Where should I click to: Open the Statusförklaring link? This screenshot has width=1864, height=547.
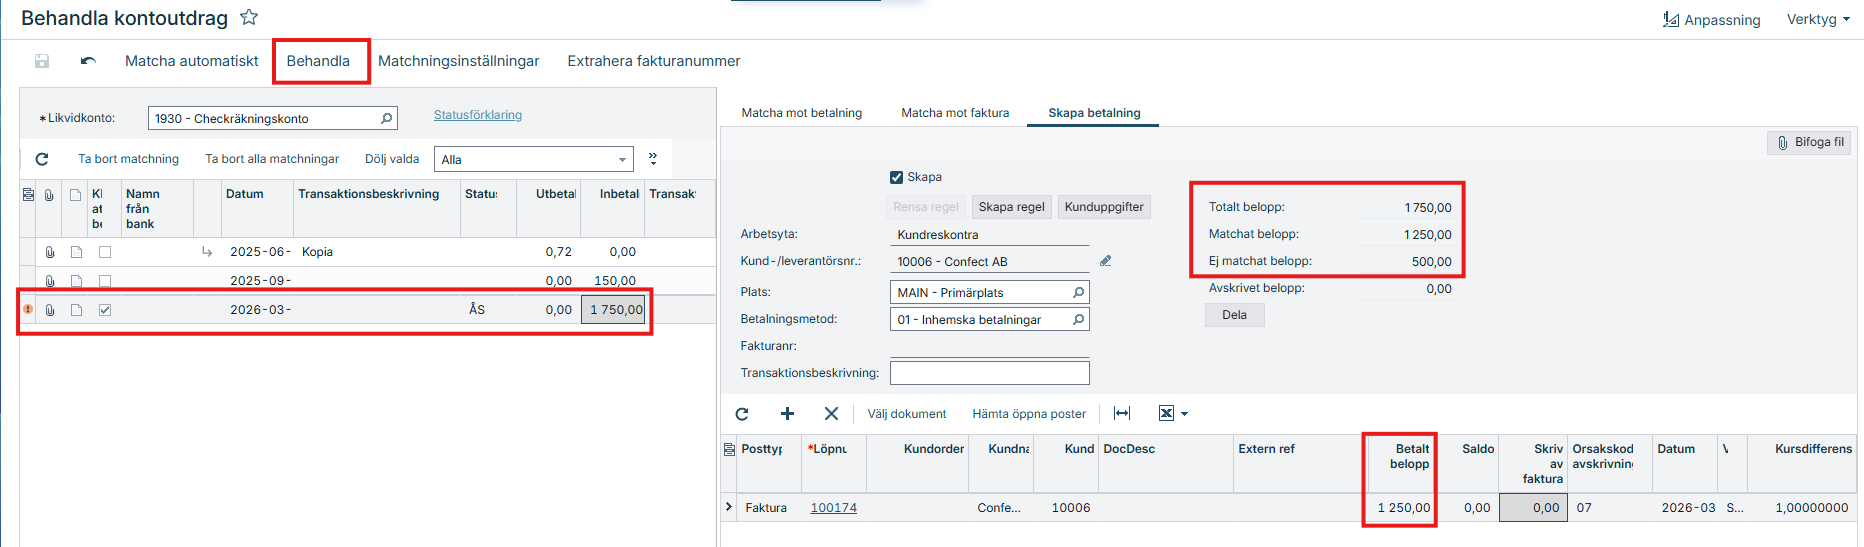pos(477,115)
